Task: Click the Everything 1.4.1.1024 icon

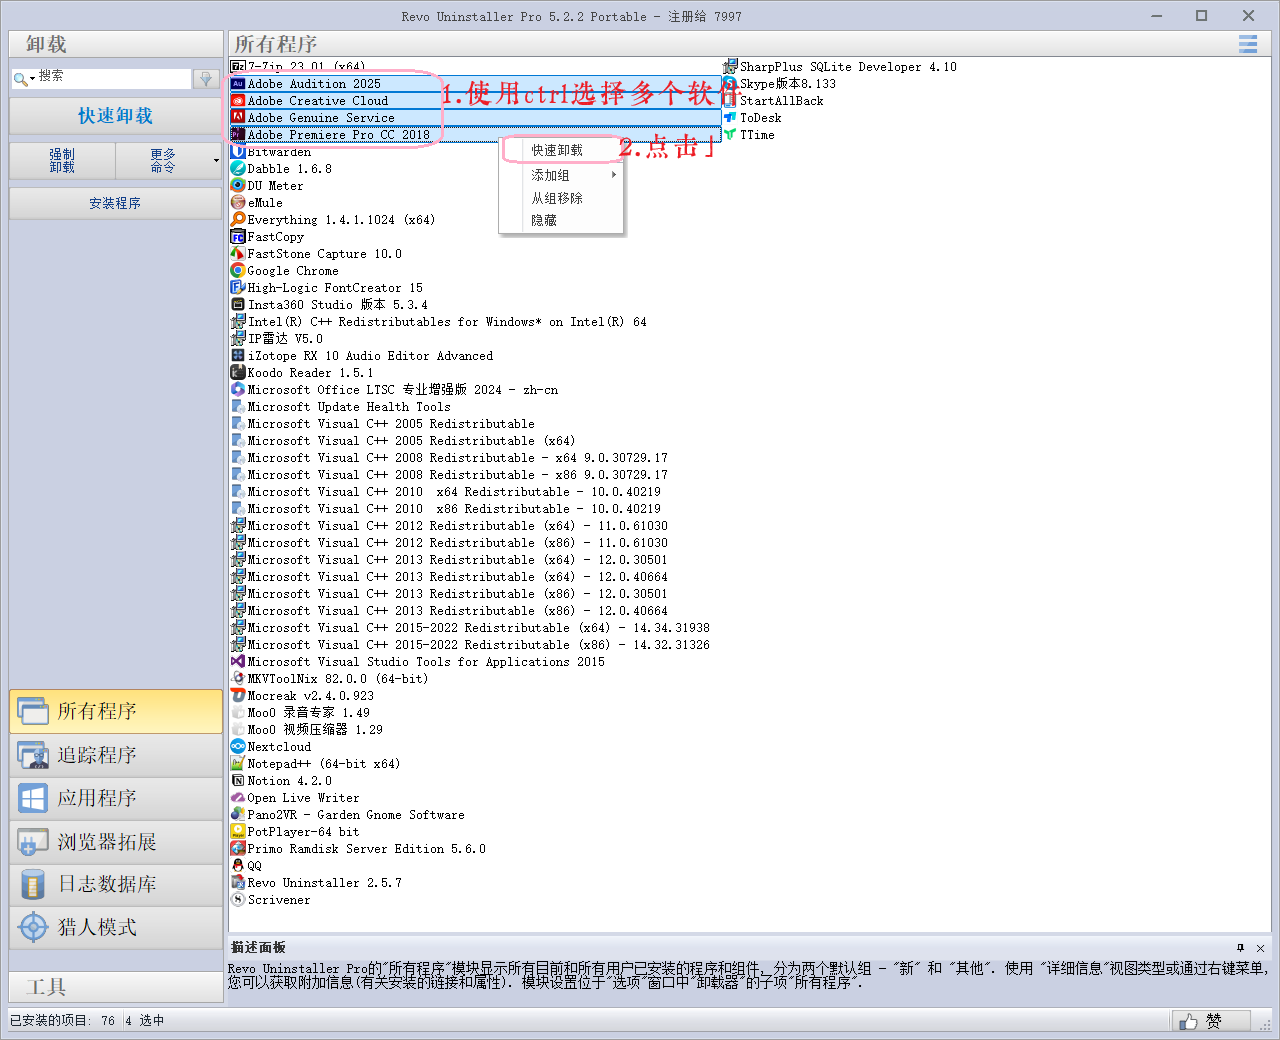Action: coord(238,220)
